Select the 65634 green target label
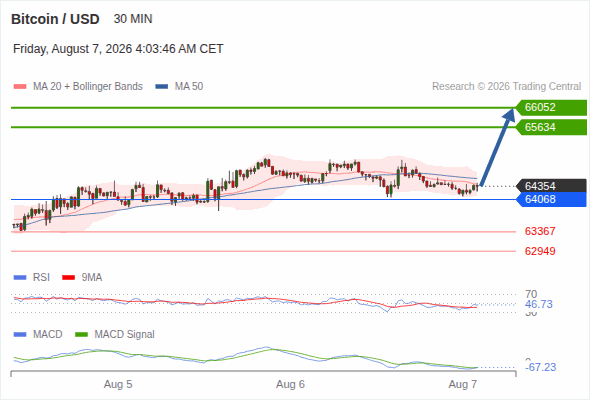 [551, 127]
